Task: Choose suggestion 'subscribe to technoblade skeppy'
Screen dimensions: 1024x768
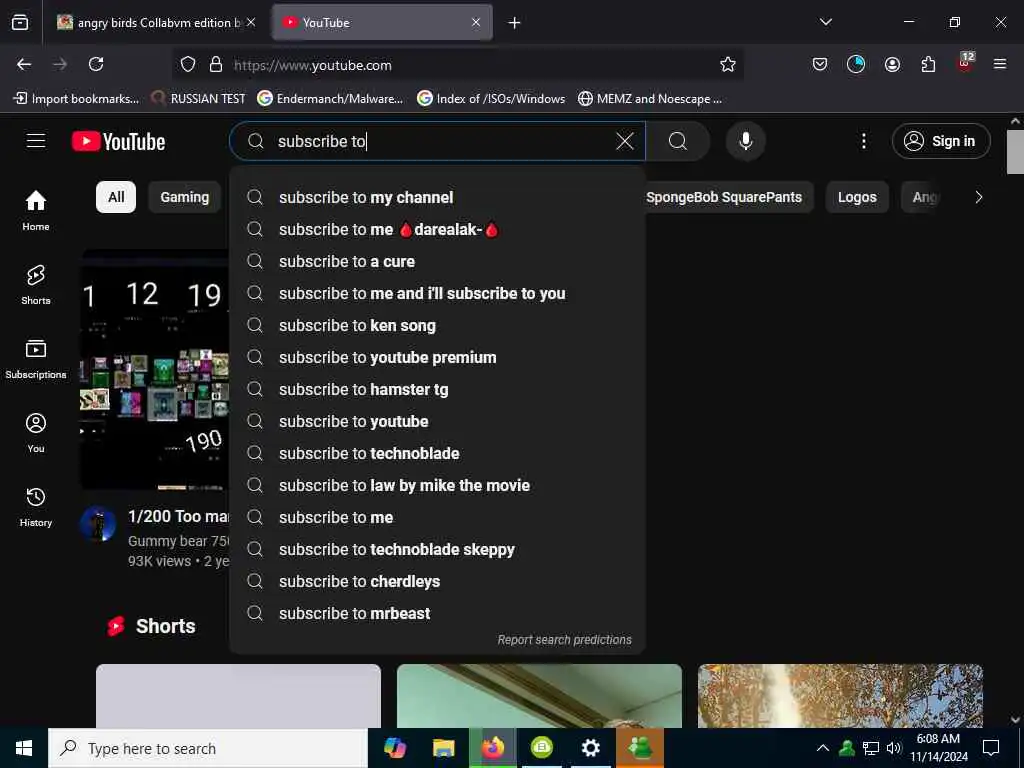Action: point(437,549)
